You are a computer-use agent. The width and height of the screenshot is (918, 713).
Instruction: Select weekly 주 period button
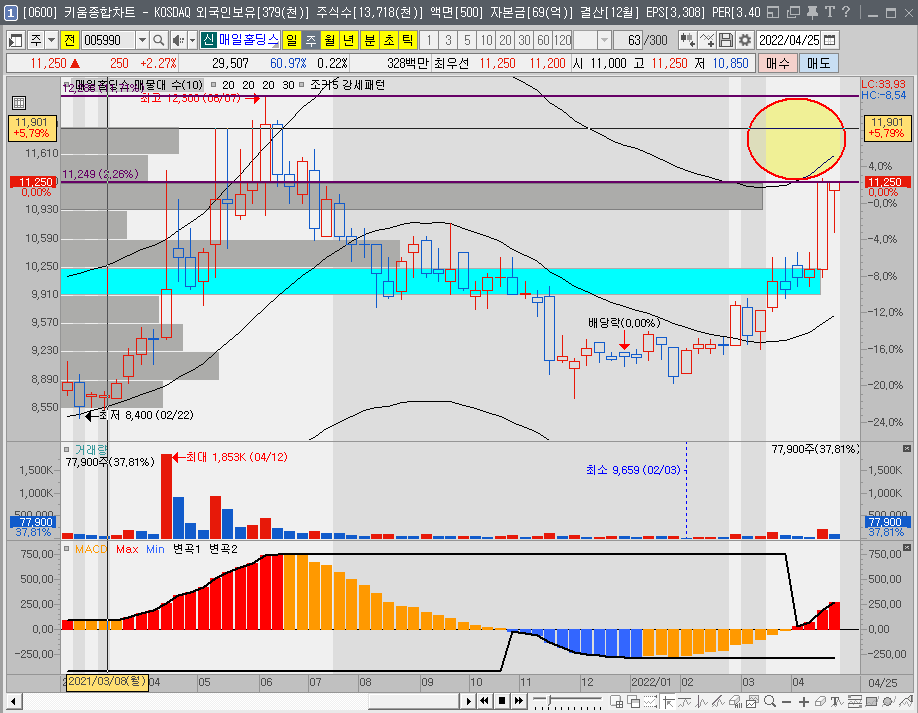[x=310, y=40]
